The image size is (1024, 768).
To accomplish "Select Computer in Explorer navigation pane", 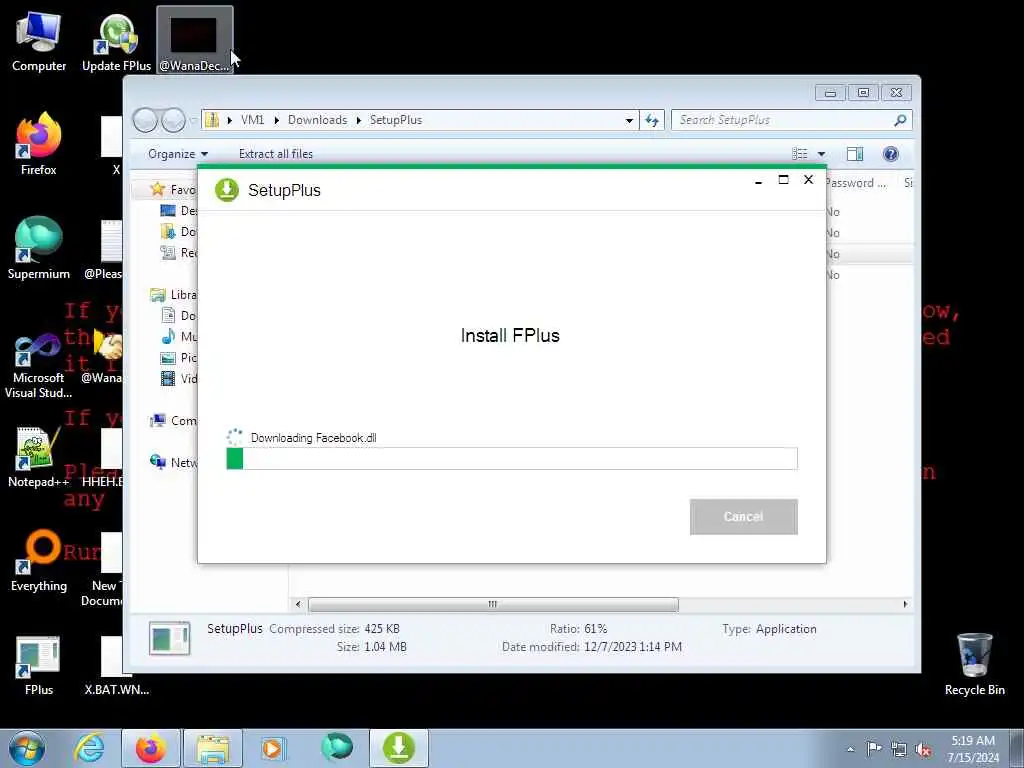I will click(174, 421).
